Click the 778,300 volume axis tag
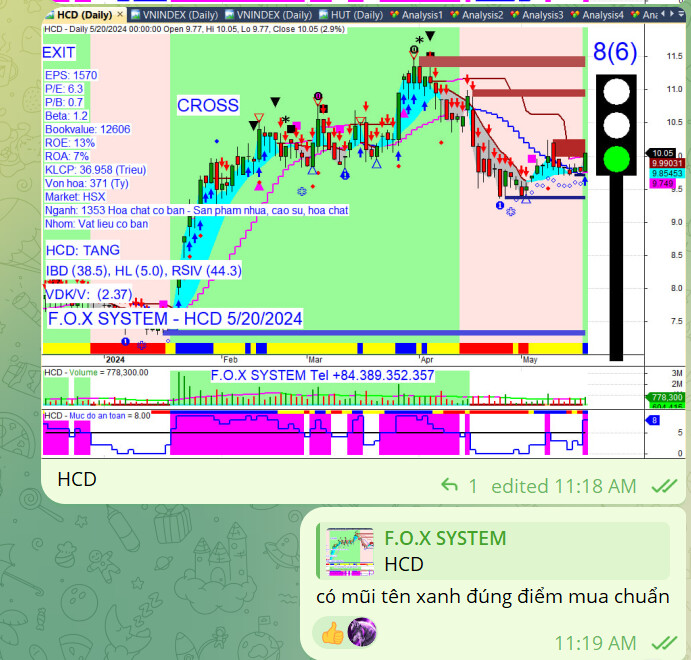Viewport: 691px width, 660px height. click(x=667, y=397)
